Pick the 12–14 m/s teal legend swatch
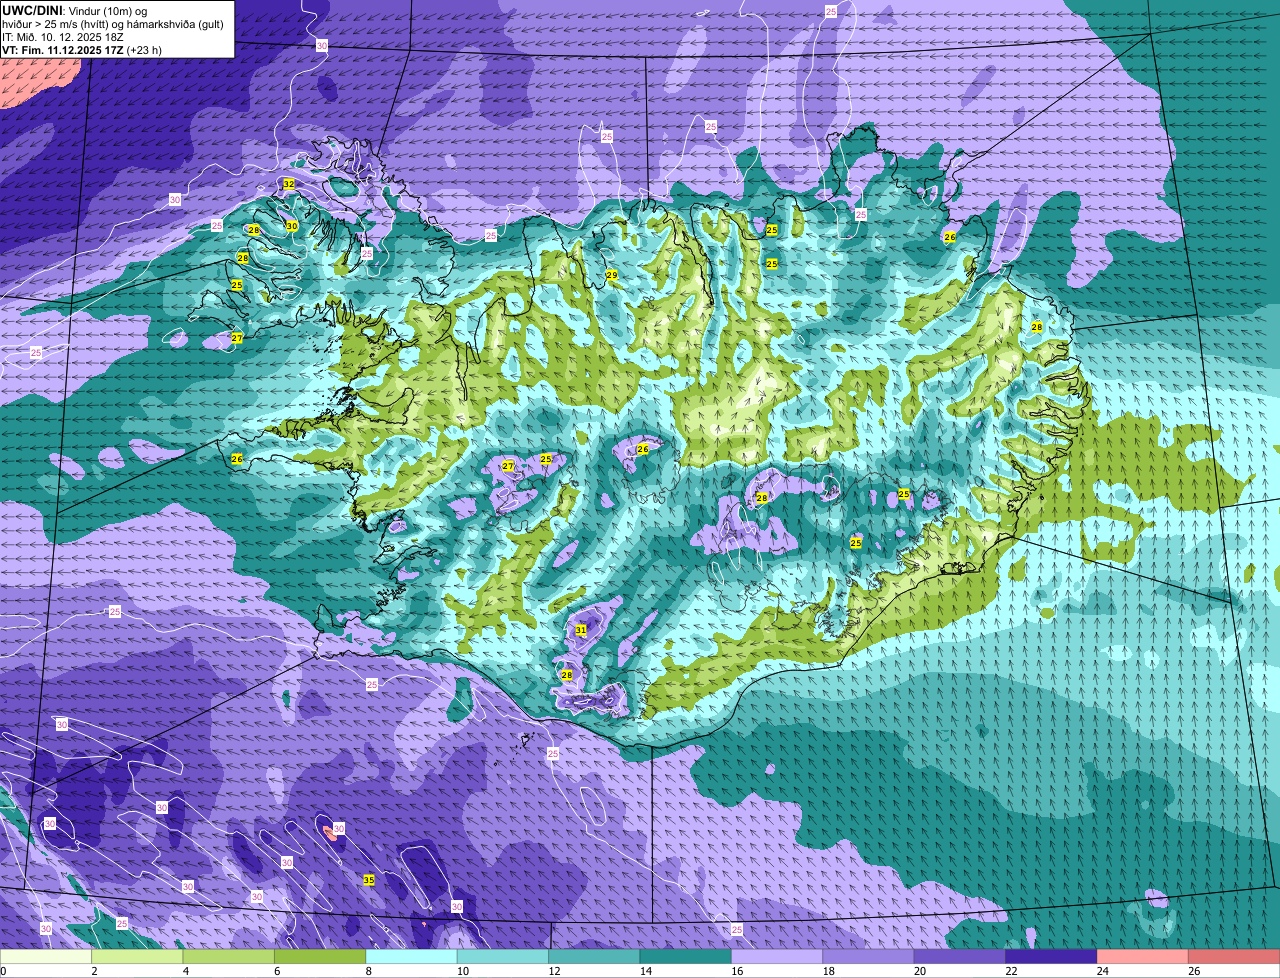 click(x=595, y=956)
